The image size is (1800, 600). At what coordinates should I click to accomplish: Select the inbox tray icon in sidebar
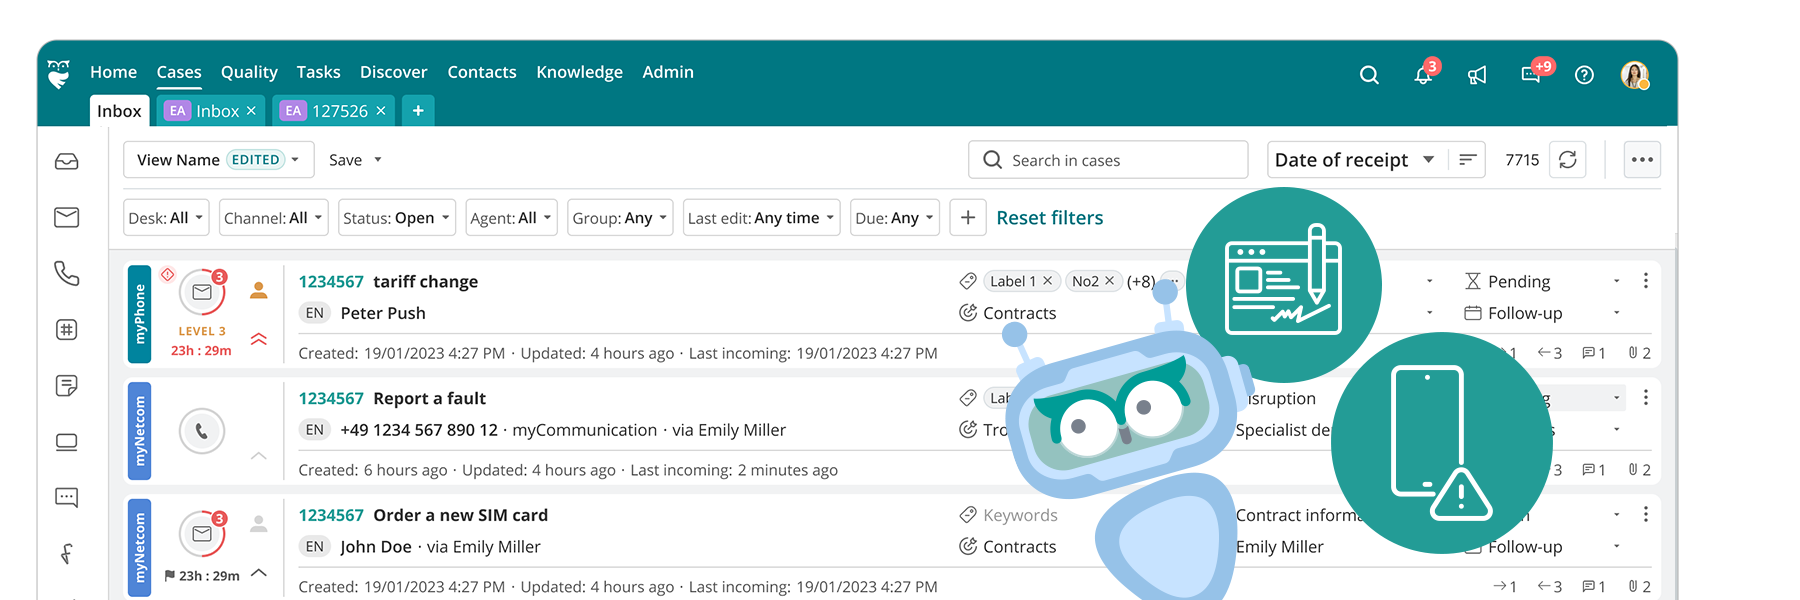(67, 161)
